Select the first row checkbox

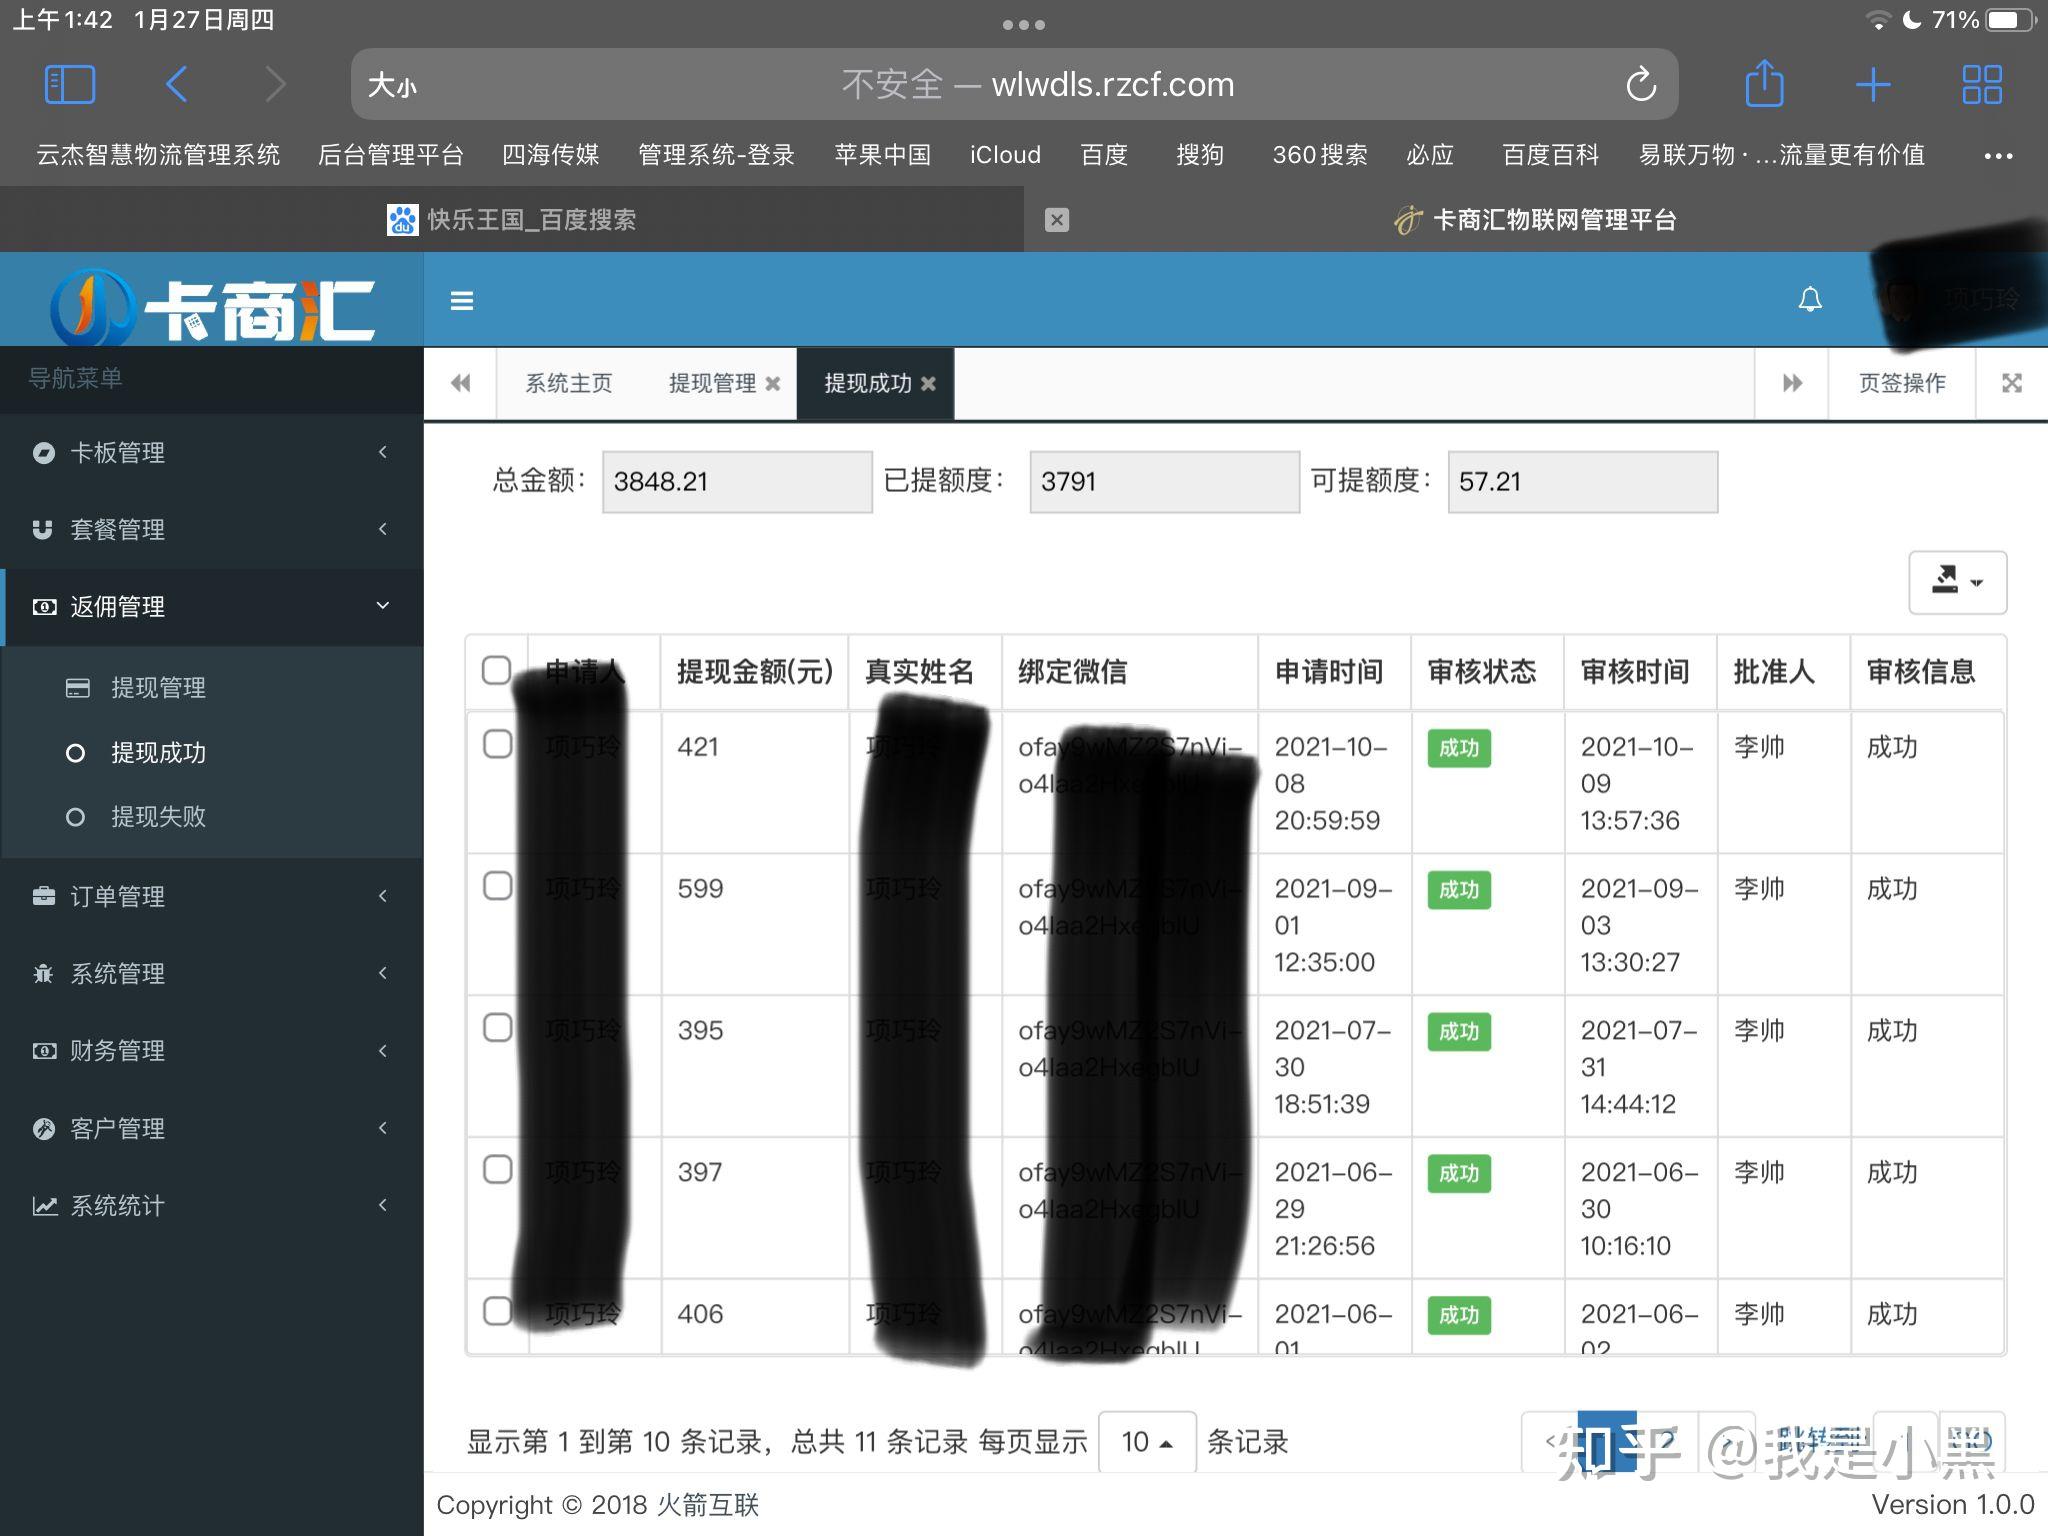pos(497,744)
